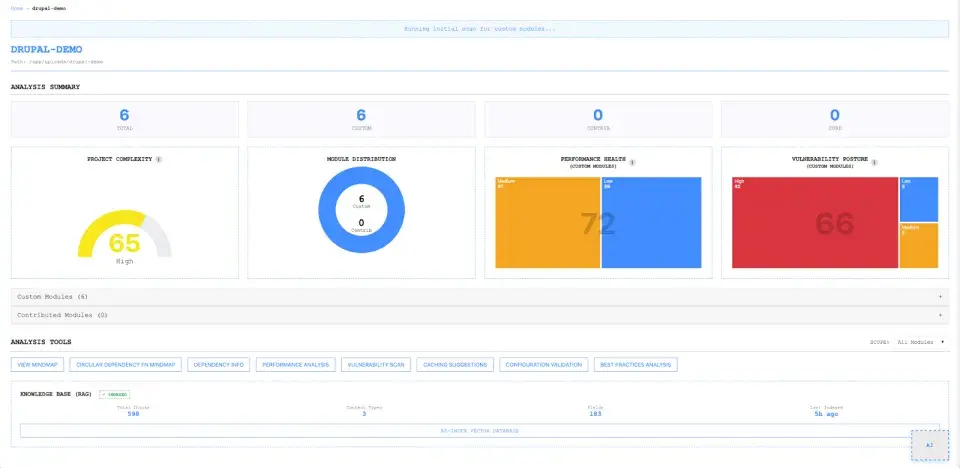Open the Scope All Modules dropdown

[920, 342]
